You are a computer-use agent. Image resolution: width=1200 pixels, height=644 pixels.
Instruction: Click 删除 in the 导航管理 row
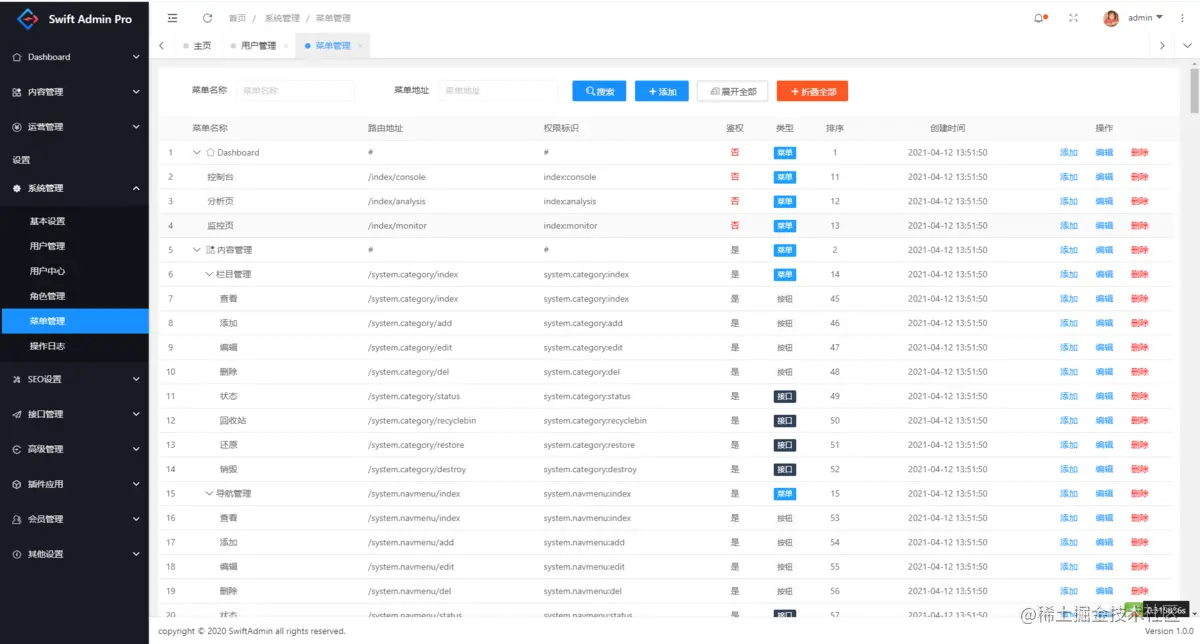pos(1140,493)
